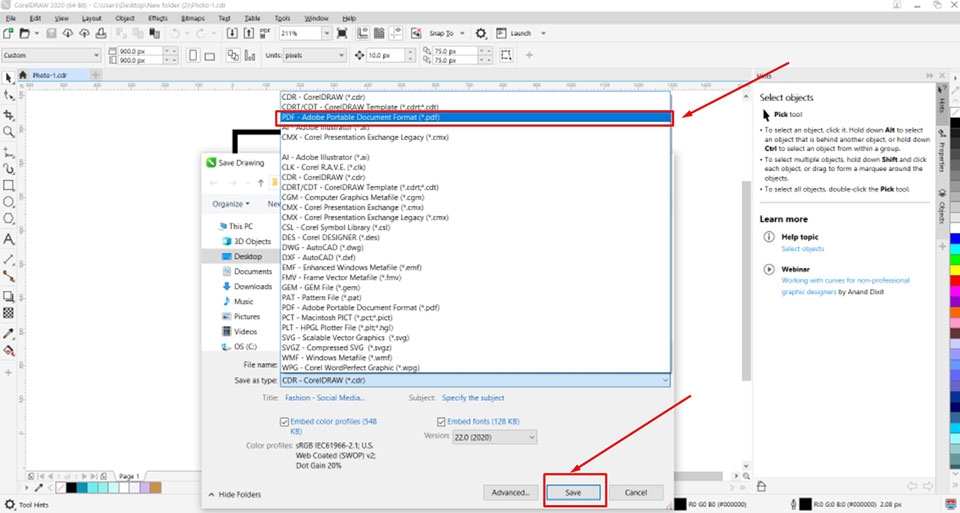Select Downloads in the folder tree
Viewport: 960px width, 513px height.
(252, 286)
